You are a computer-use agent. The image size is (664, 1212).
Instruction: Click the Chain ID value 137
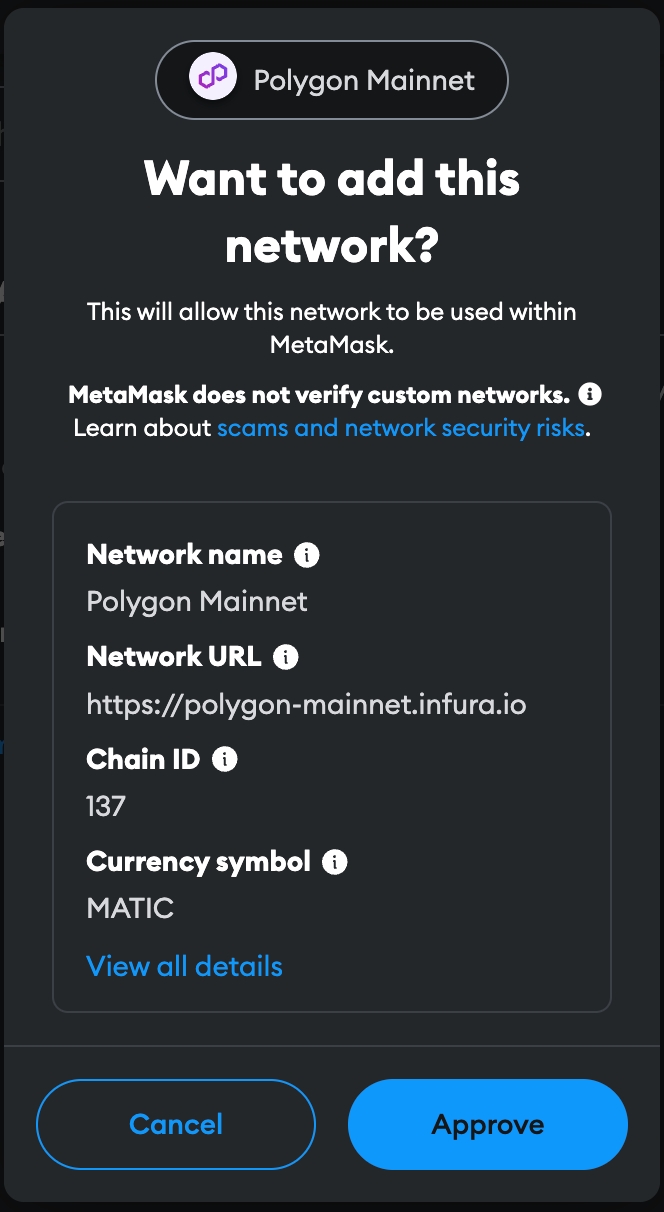(x=106, y=807)
